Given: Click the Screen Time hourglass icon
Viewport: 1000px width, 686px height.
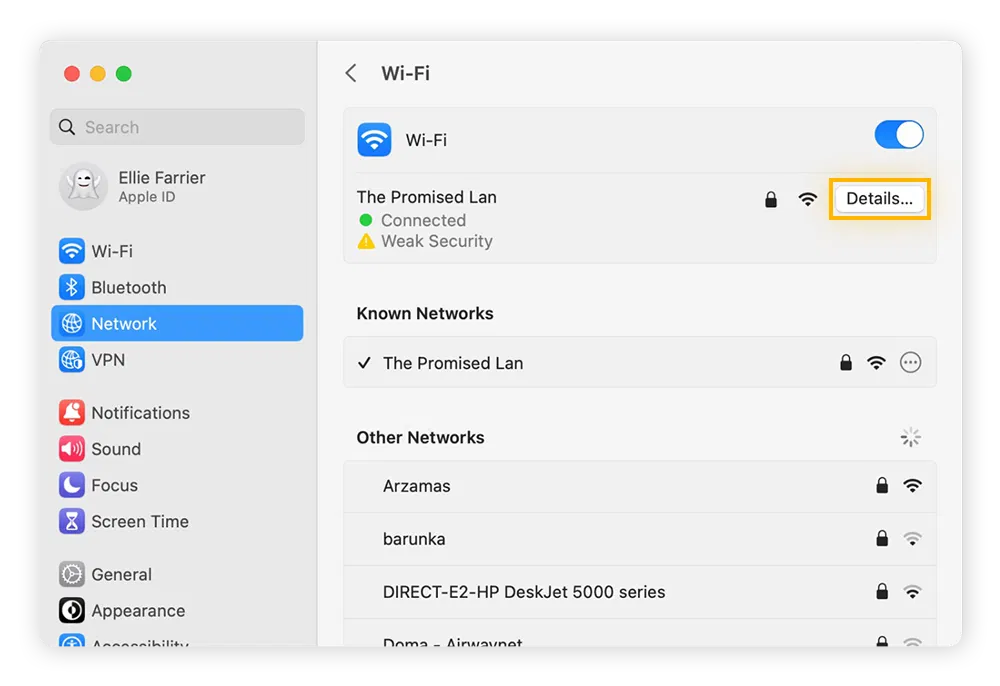Looking at the screenshot, I should 71,522.
